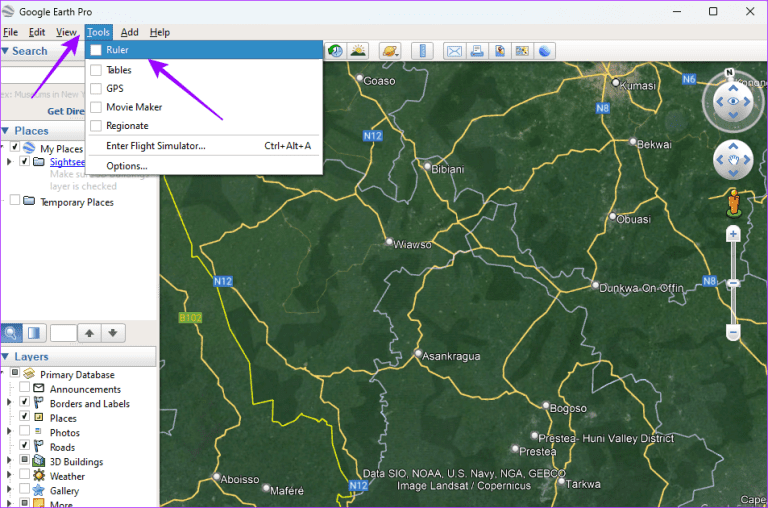768x508 pixels.
Task: Click the places search magnifier button
Action: pyautogui.click(x=11, y=333)
